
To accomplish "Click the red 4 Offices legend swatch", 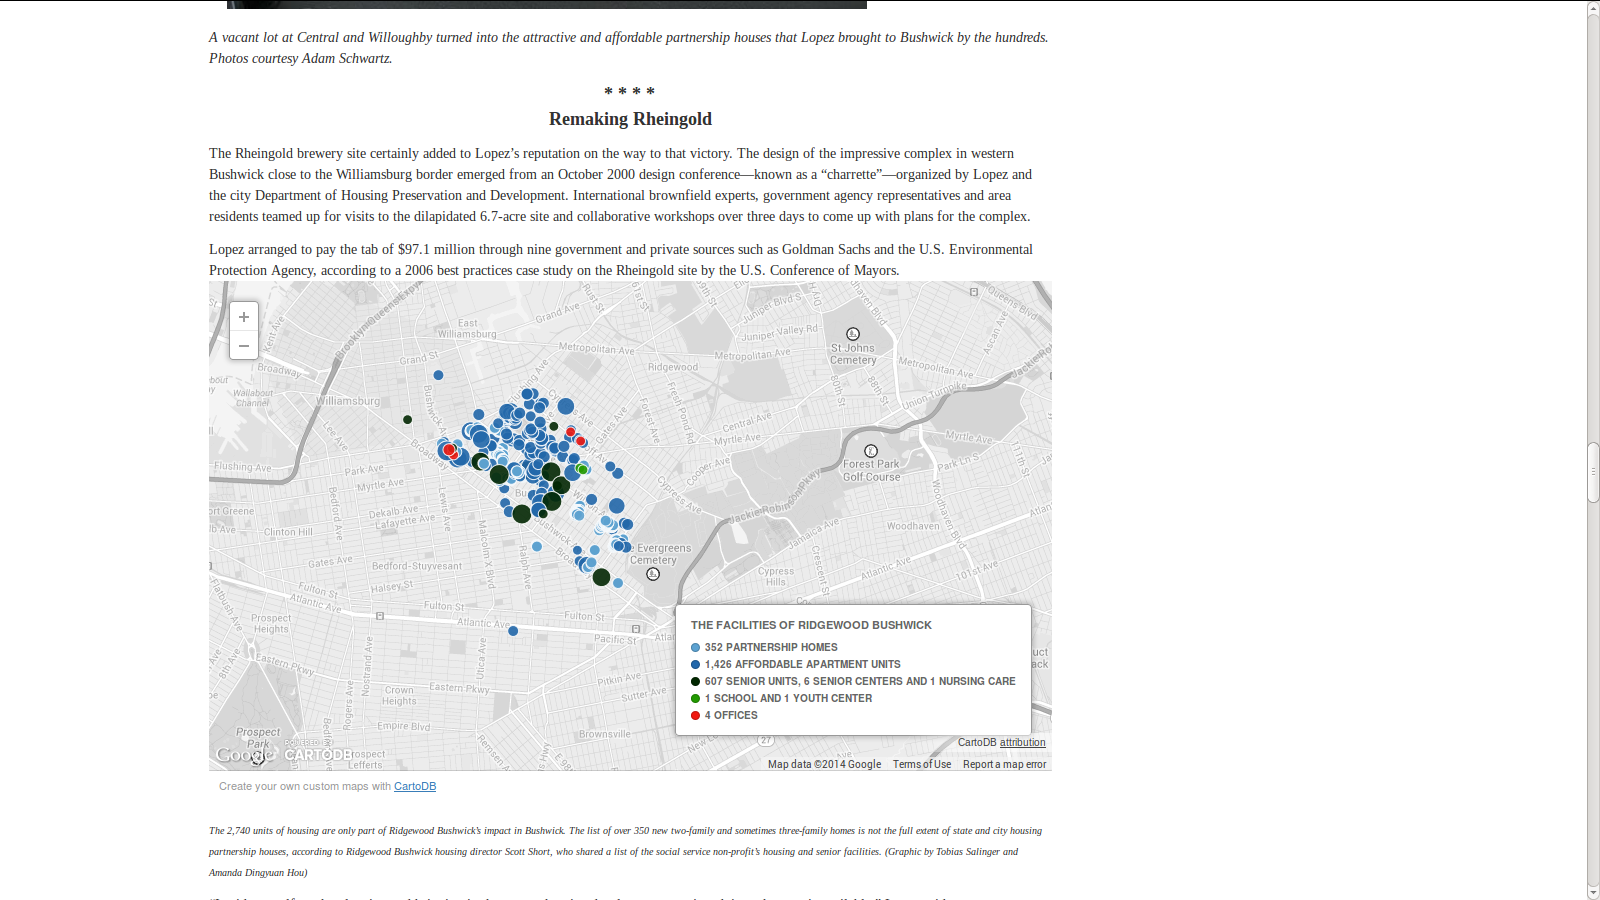I will pyautogui.click(x=696, y=716).
